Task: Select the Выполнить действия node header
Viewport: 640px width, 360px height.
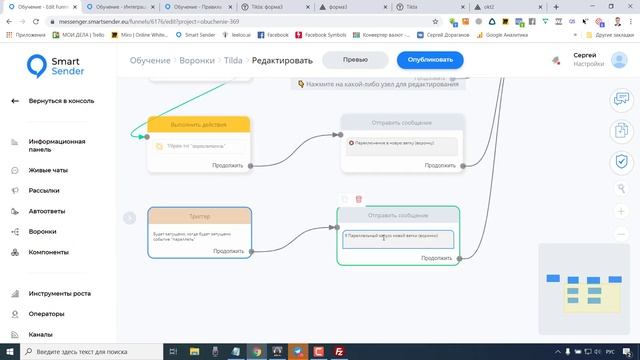Action: (199, 124)
